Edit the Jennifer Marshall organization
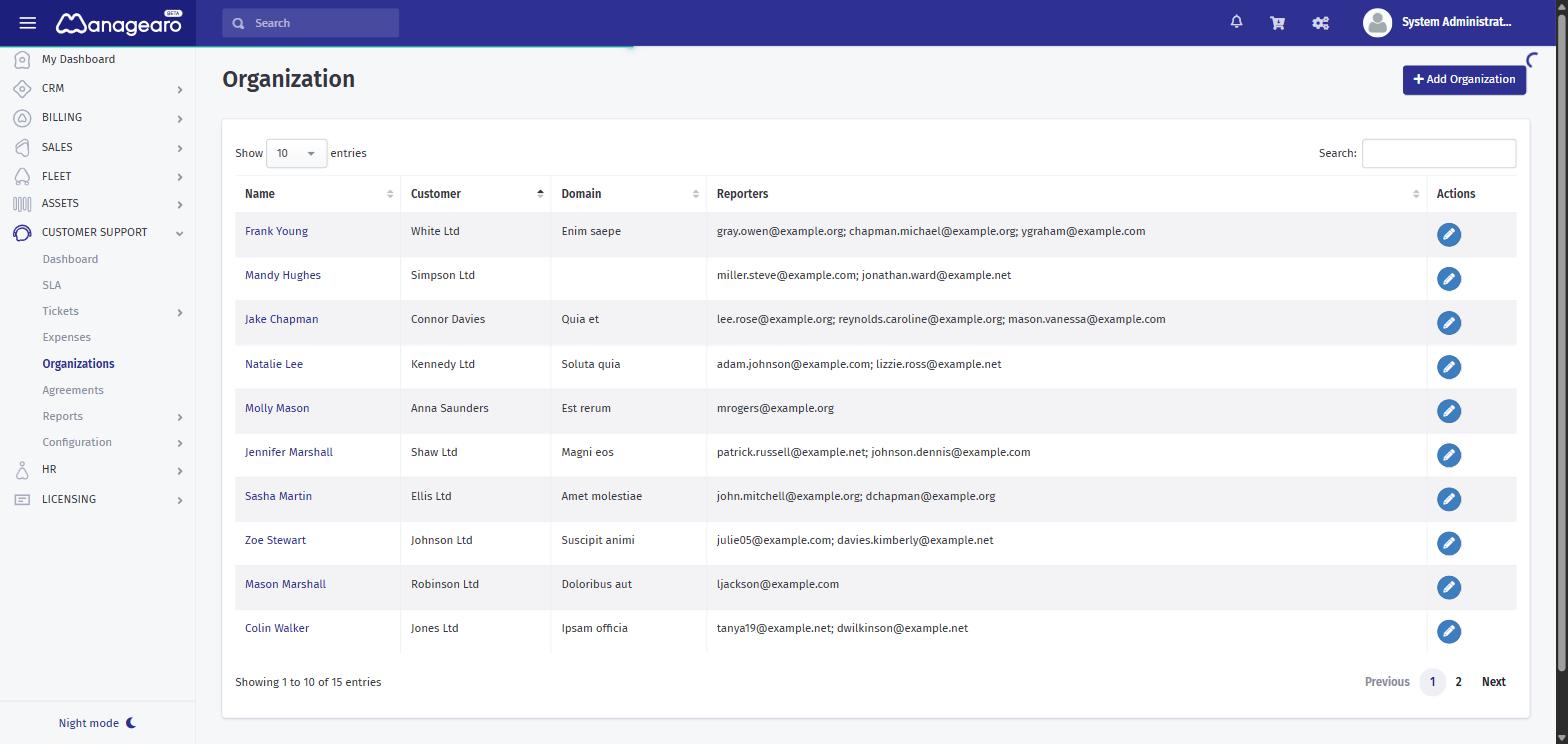The height and width of the screenshot is (744, 1568). point(1448,455)
